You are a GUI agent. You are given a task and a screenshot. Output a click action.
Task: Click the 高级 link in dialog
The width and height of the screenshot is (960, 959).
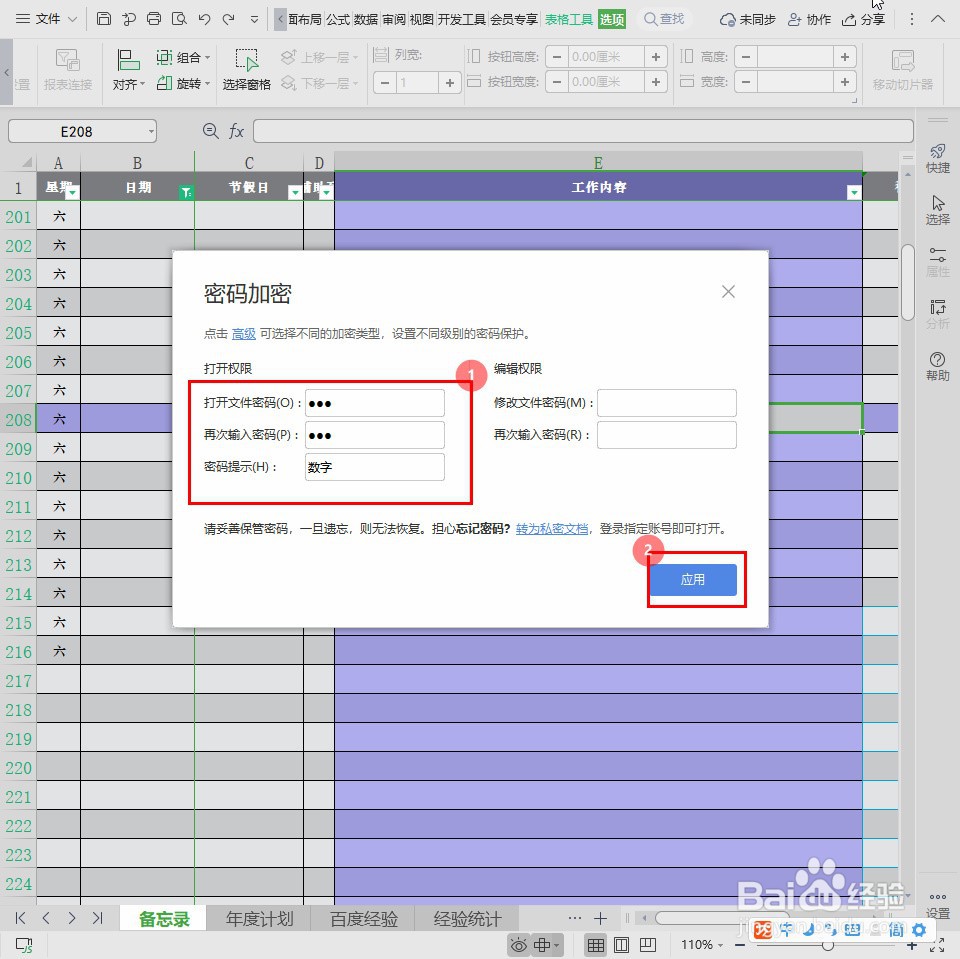pyautogui.click(x=244, y=334)
